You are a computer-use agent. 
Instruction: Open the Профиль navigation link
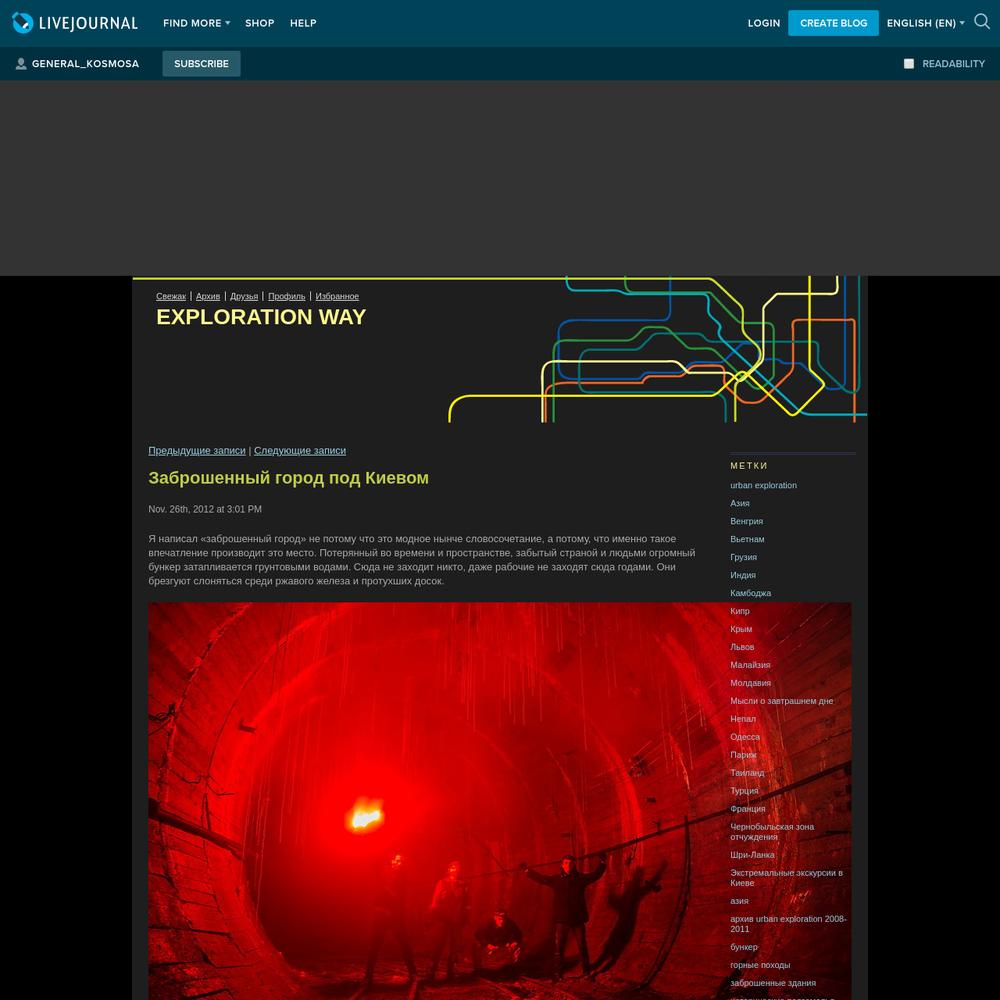pyautogui.click(x=287, y=297)
